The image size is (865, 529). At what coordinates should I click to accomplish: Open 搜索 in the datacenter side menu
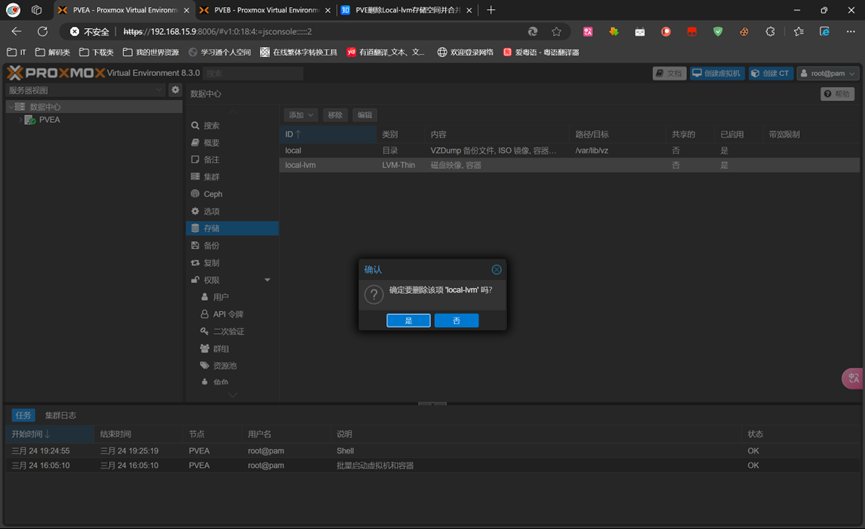pyautogui.click(x=232, y=126)
